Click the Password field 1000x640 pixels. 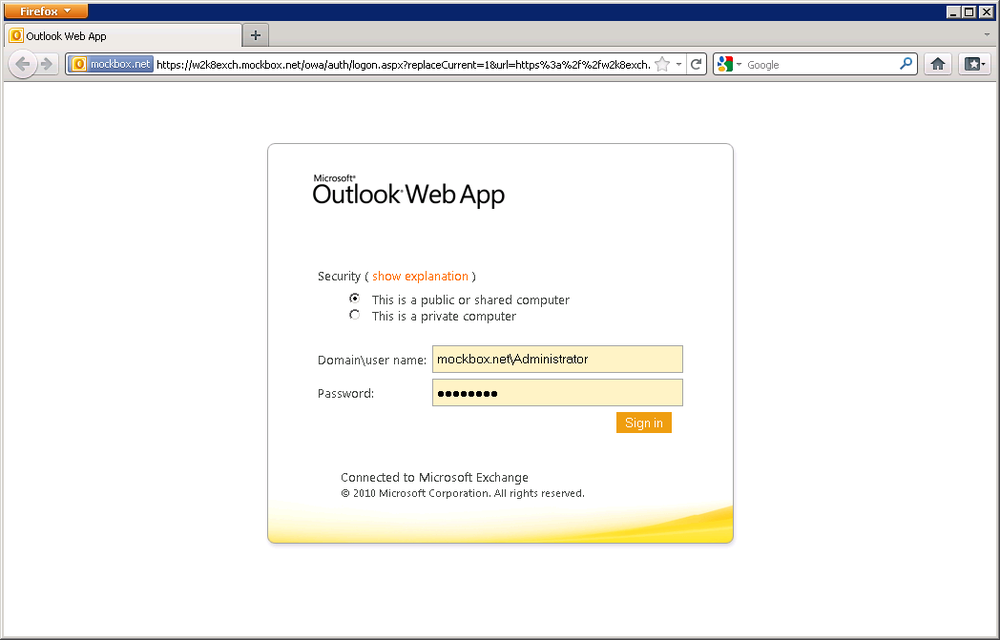click(557, 393)
